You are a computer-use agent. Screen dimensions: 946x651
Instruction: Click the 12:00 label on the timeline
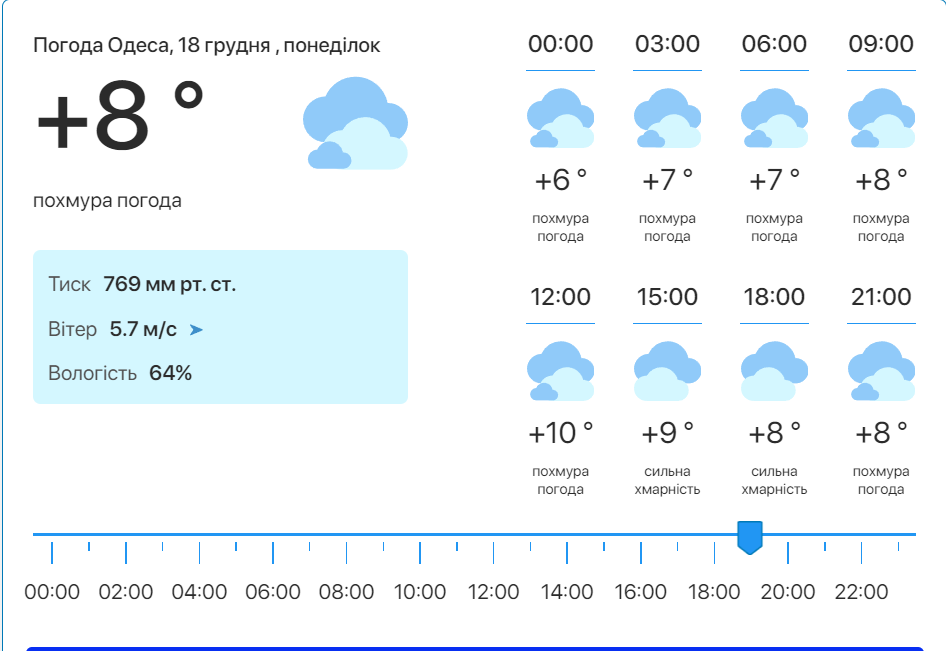tap(493, 592)
